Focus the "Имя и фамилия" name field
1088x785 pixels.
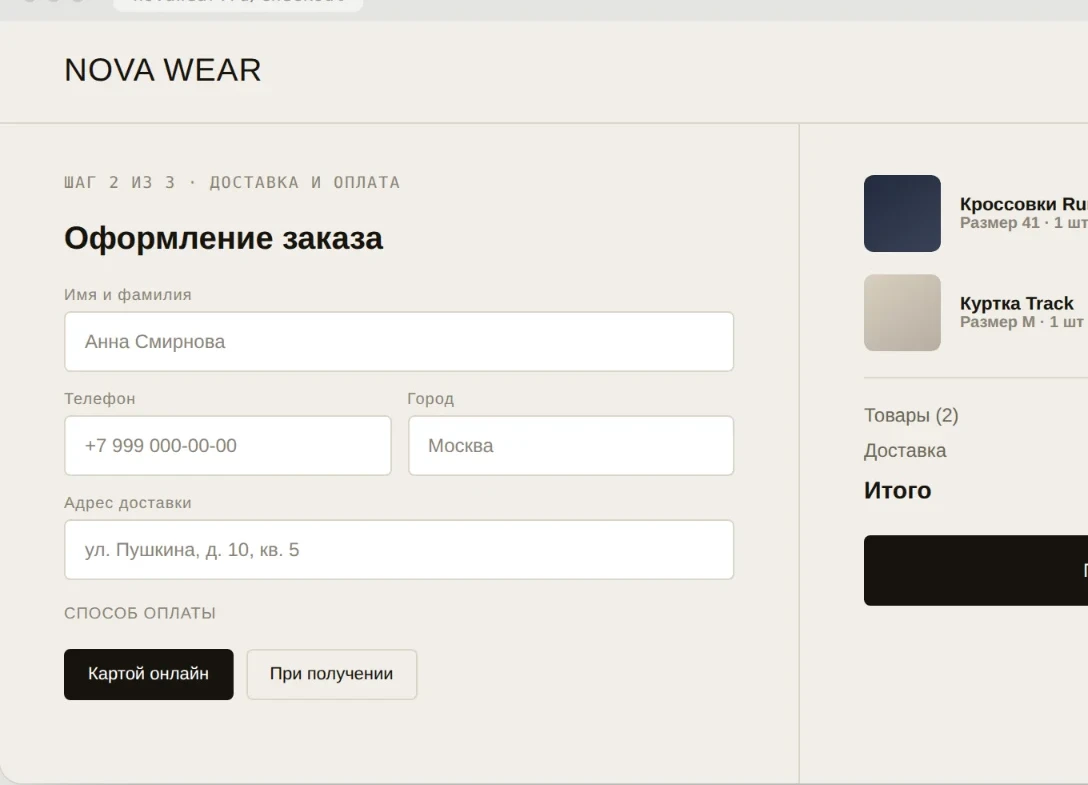tap(399, 341)
